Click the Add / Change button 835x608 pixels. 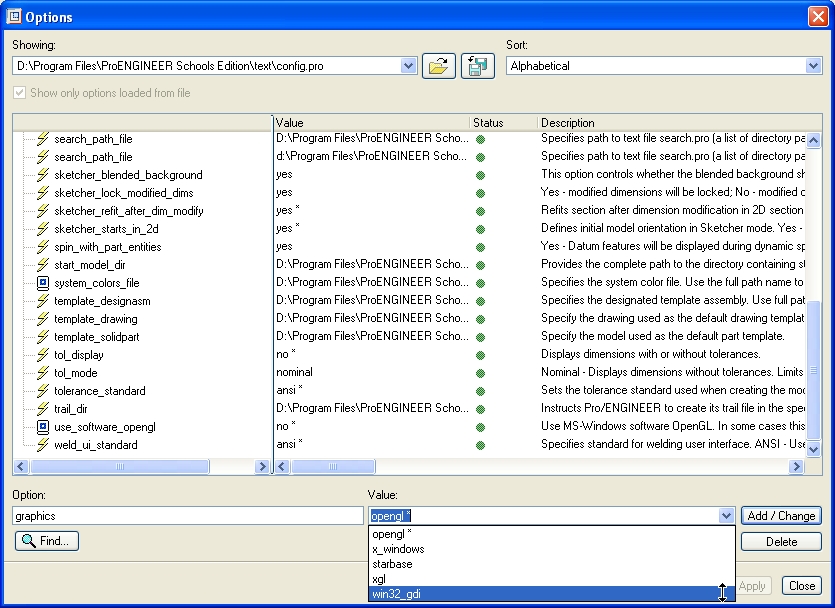pyautogui.click(x=781, y=515)
